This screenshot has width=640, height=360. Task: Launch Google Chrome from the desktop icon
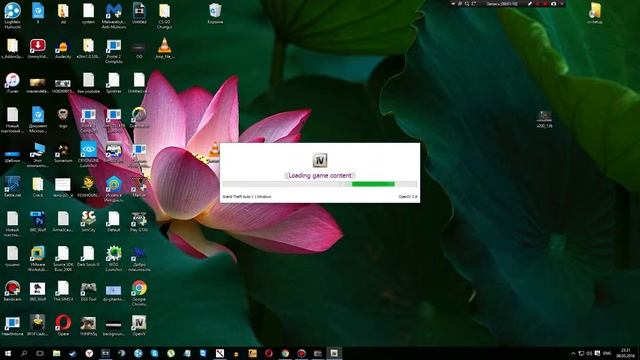click(139, 293)
